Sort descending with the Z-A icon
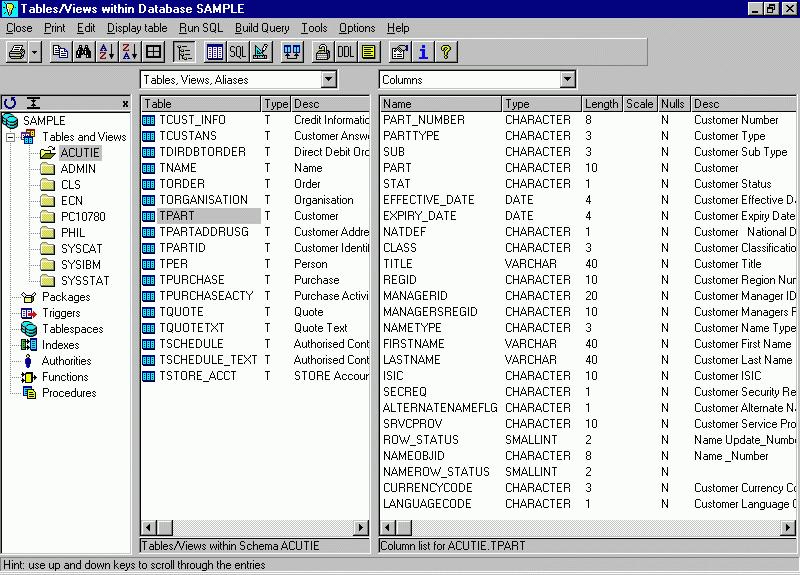 pyautogui.click(x=130, y=52)
